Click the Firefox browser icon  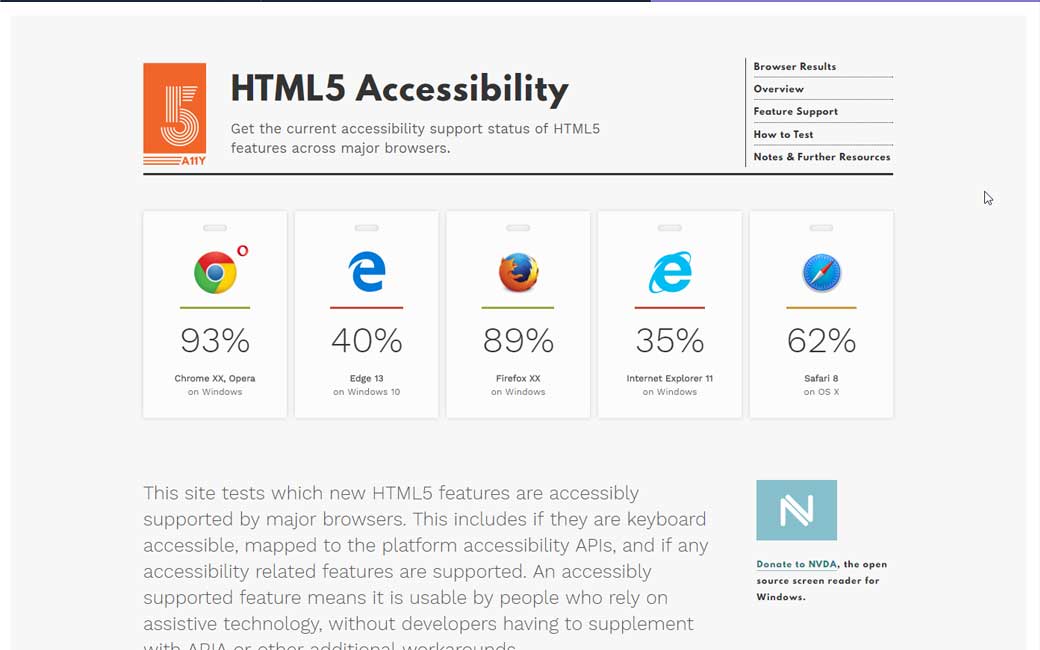pyautogui.click(x=518, y=272)
